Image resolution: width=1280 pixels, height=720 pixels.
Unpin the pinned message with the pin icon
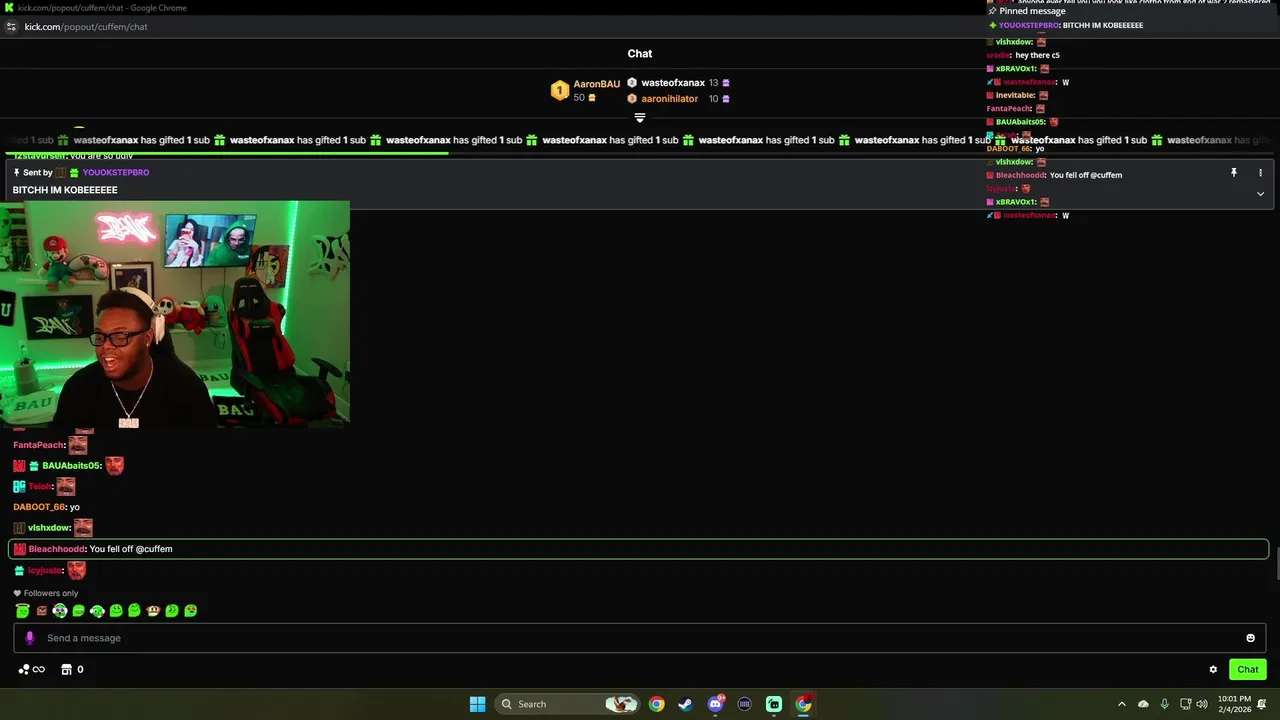click(1234, 173)
